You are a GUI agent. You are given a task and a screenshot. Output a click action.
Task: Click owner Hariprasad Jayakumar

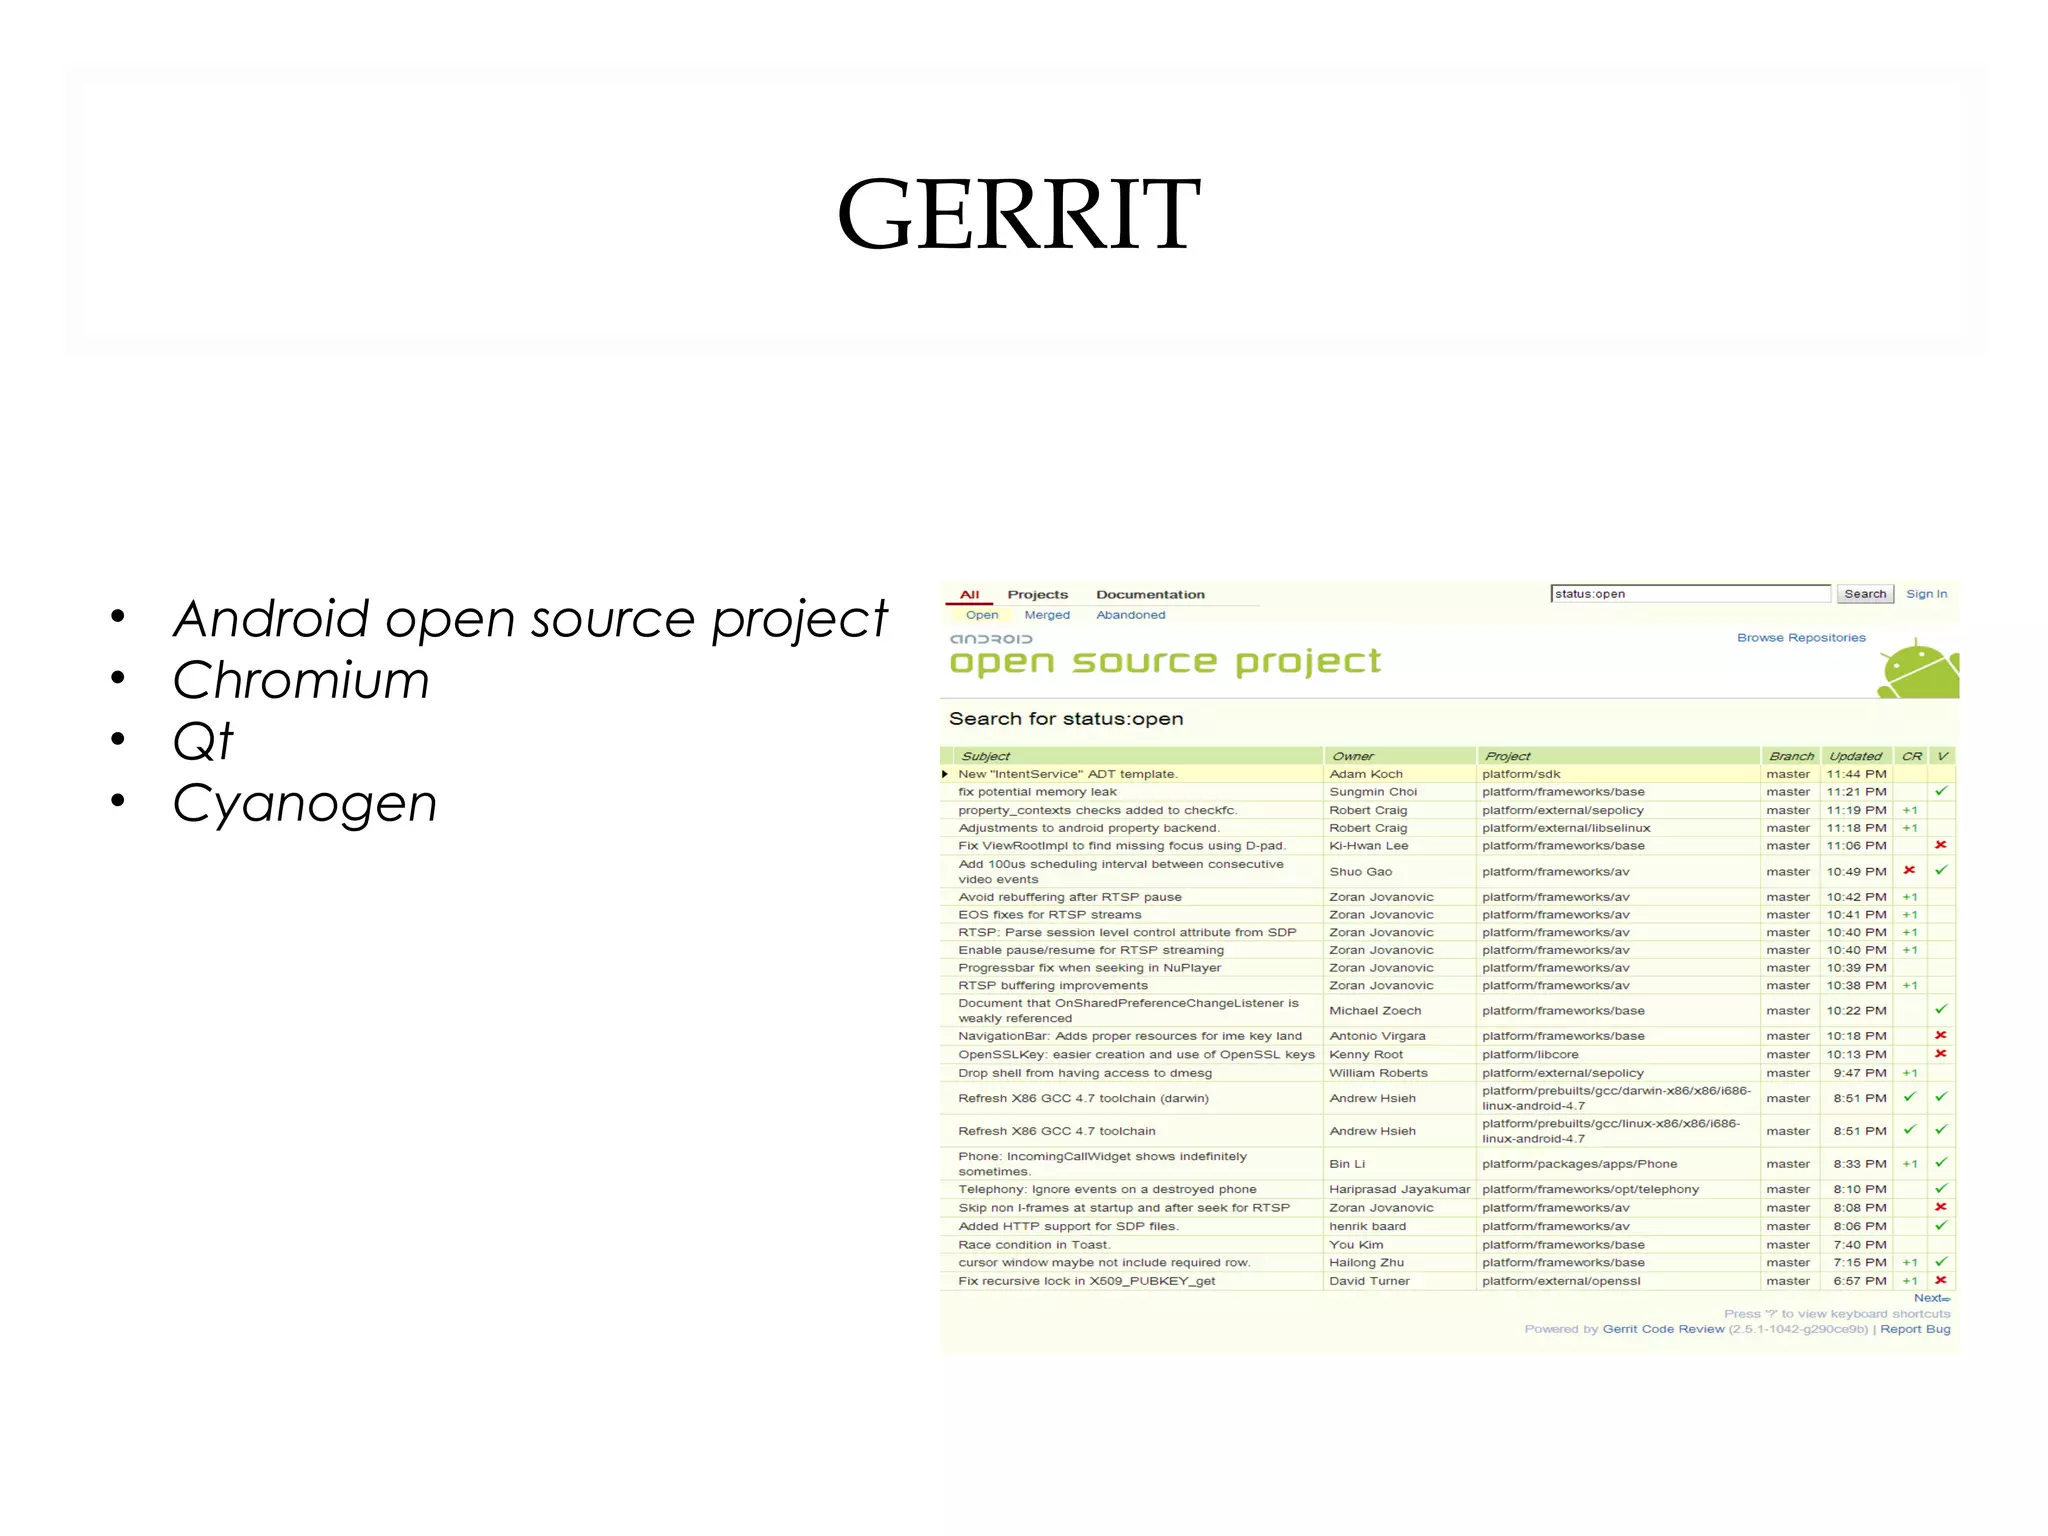click(1399, 1190)
